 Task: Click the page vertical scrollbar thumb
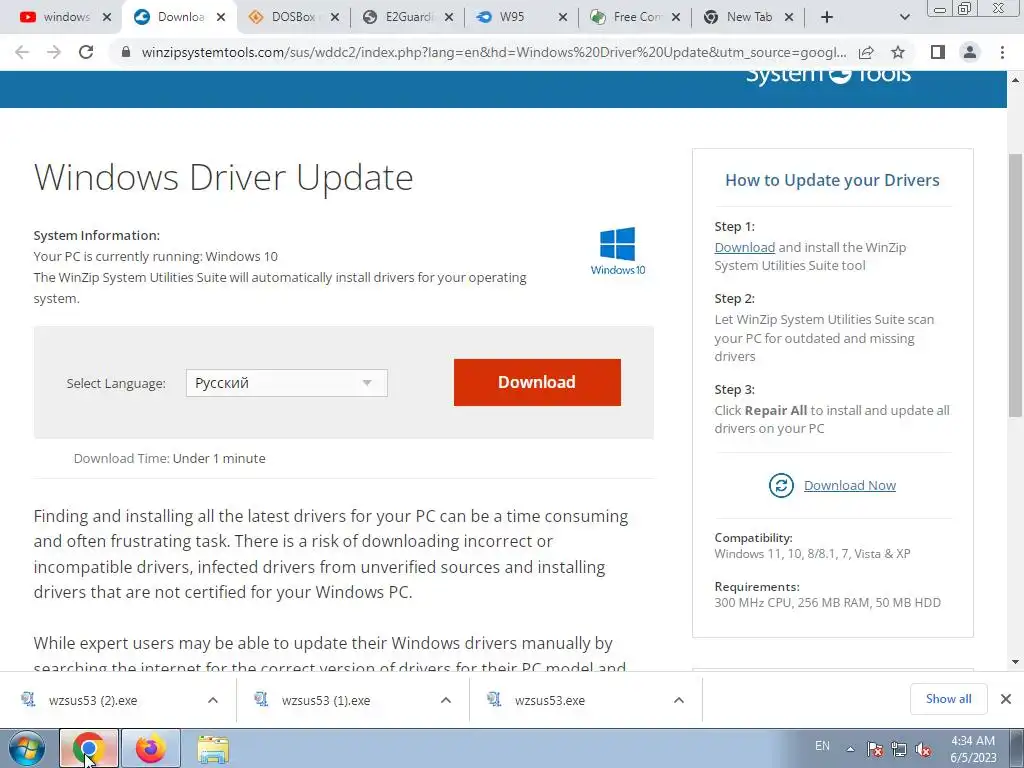[1015, 285]
